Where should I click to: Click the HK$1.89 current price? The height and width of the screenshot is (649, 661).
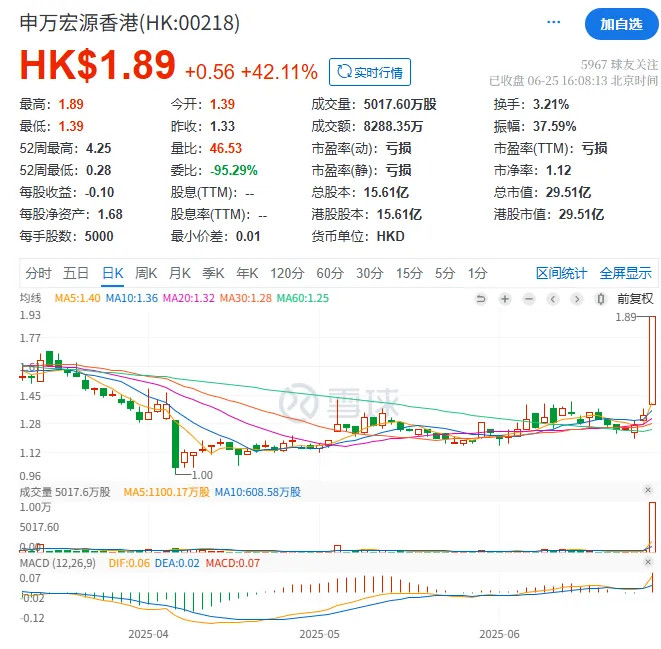(x=97, y=64)
